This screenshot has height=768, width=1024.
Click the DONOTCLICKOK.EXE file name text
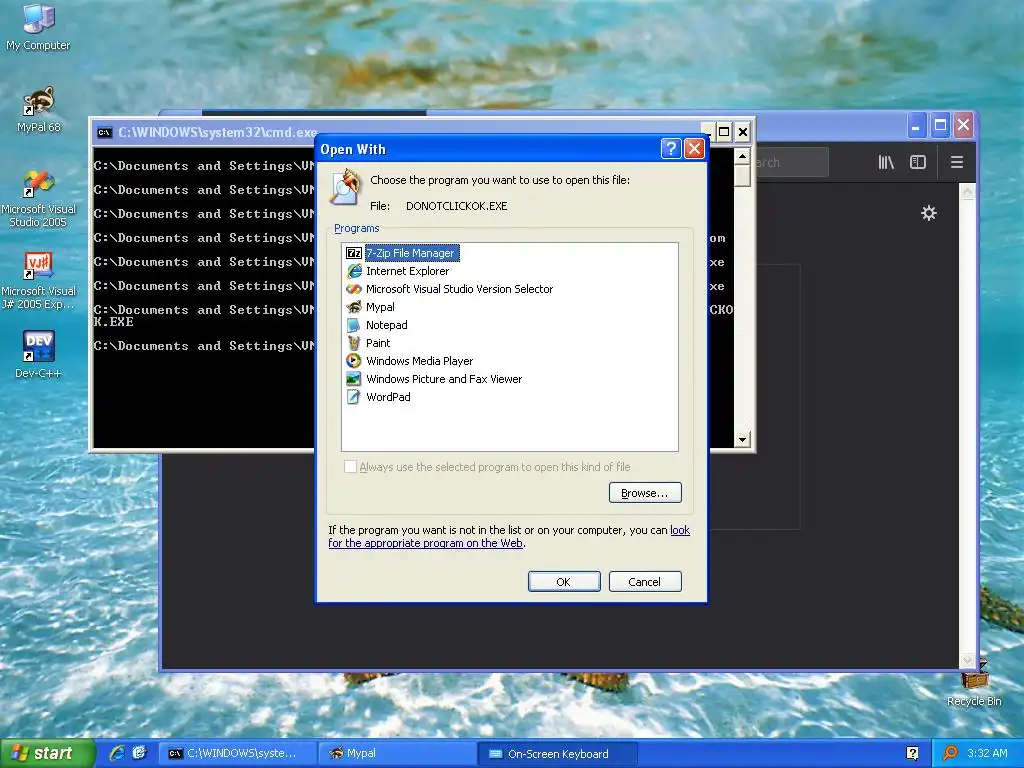click(456, 206)
